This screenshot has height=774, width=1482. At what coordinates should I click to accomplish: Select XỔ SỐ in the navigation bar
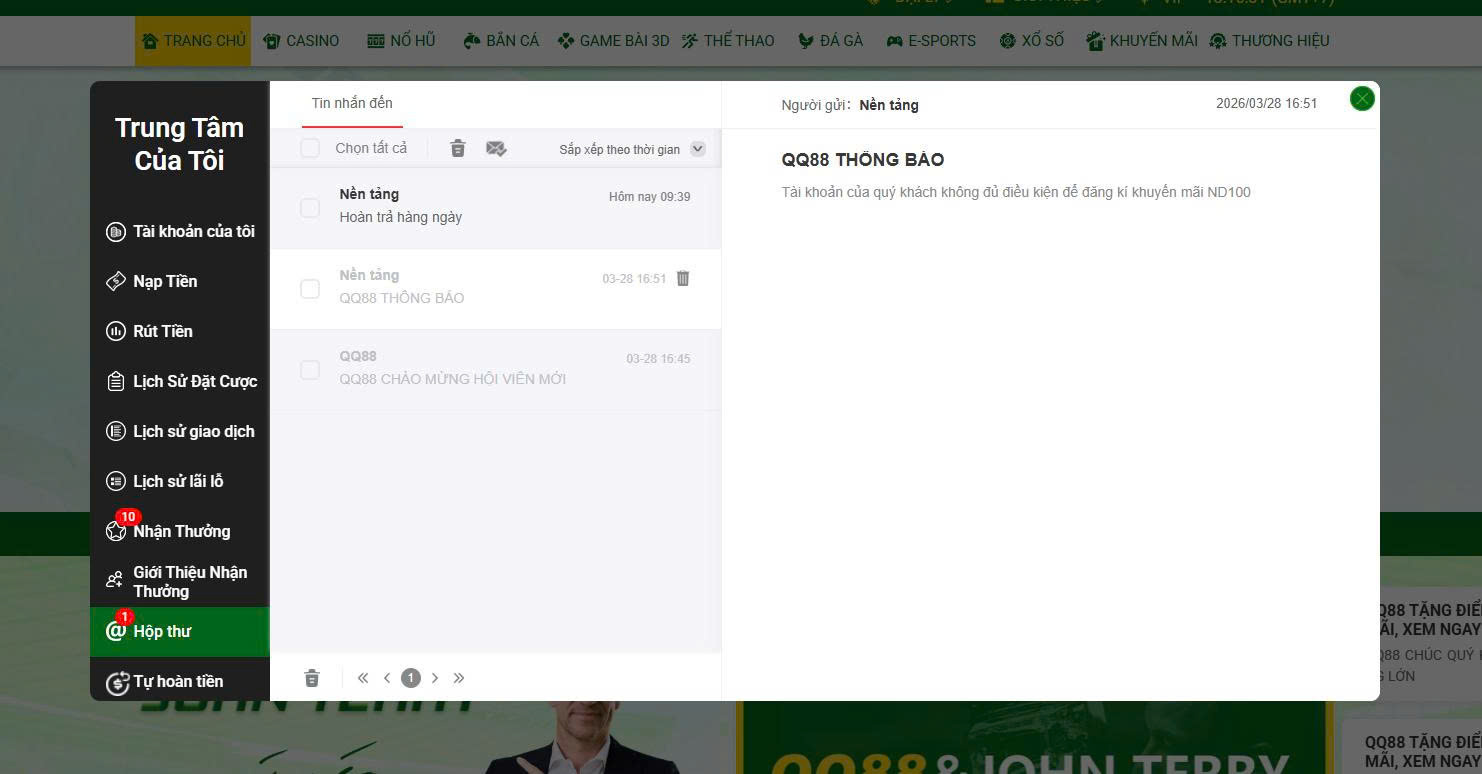pyautogui.click(x=1031, y=41)
